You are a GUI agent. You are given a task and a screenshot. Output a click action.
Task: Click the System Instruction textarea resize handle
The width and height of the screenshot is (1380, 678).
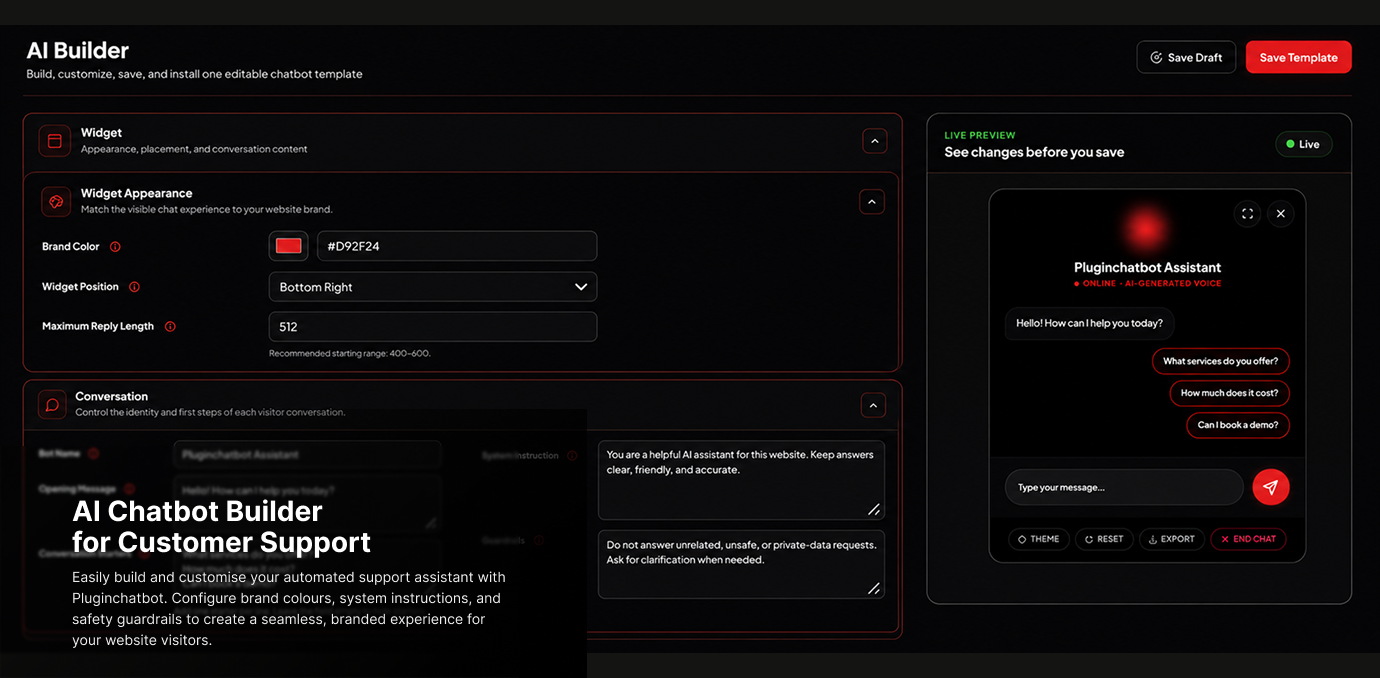874,510
